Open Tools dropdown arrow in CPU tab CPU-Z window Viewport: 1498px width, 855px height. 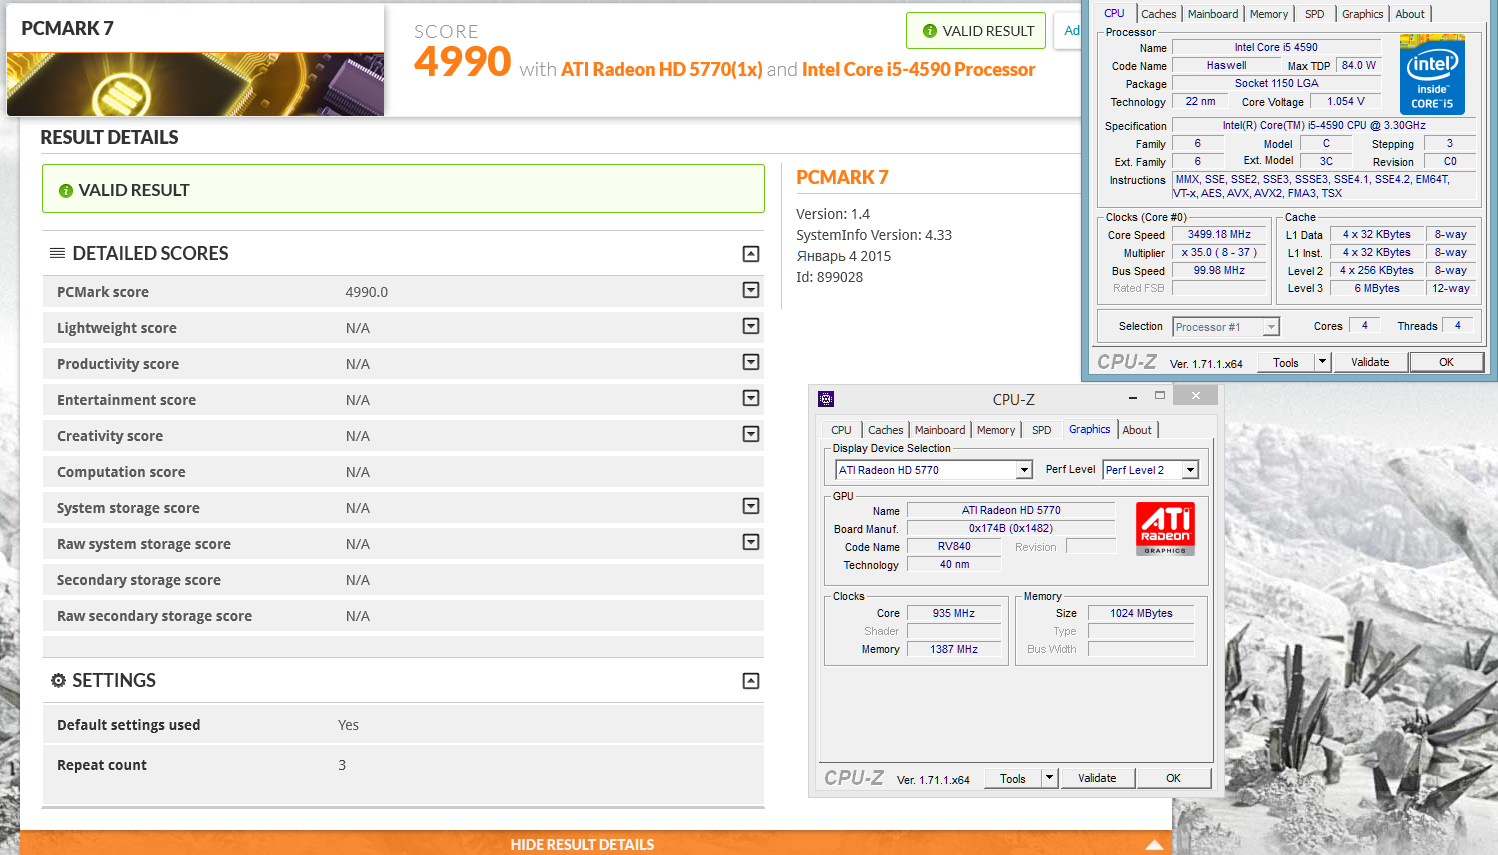point(1323,362)
